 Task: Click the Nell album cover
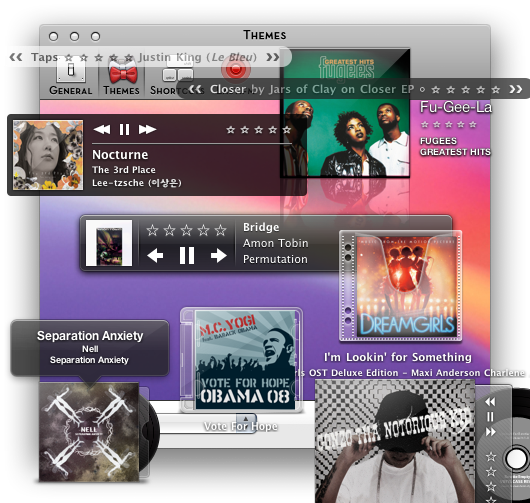89,432
